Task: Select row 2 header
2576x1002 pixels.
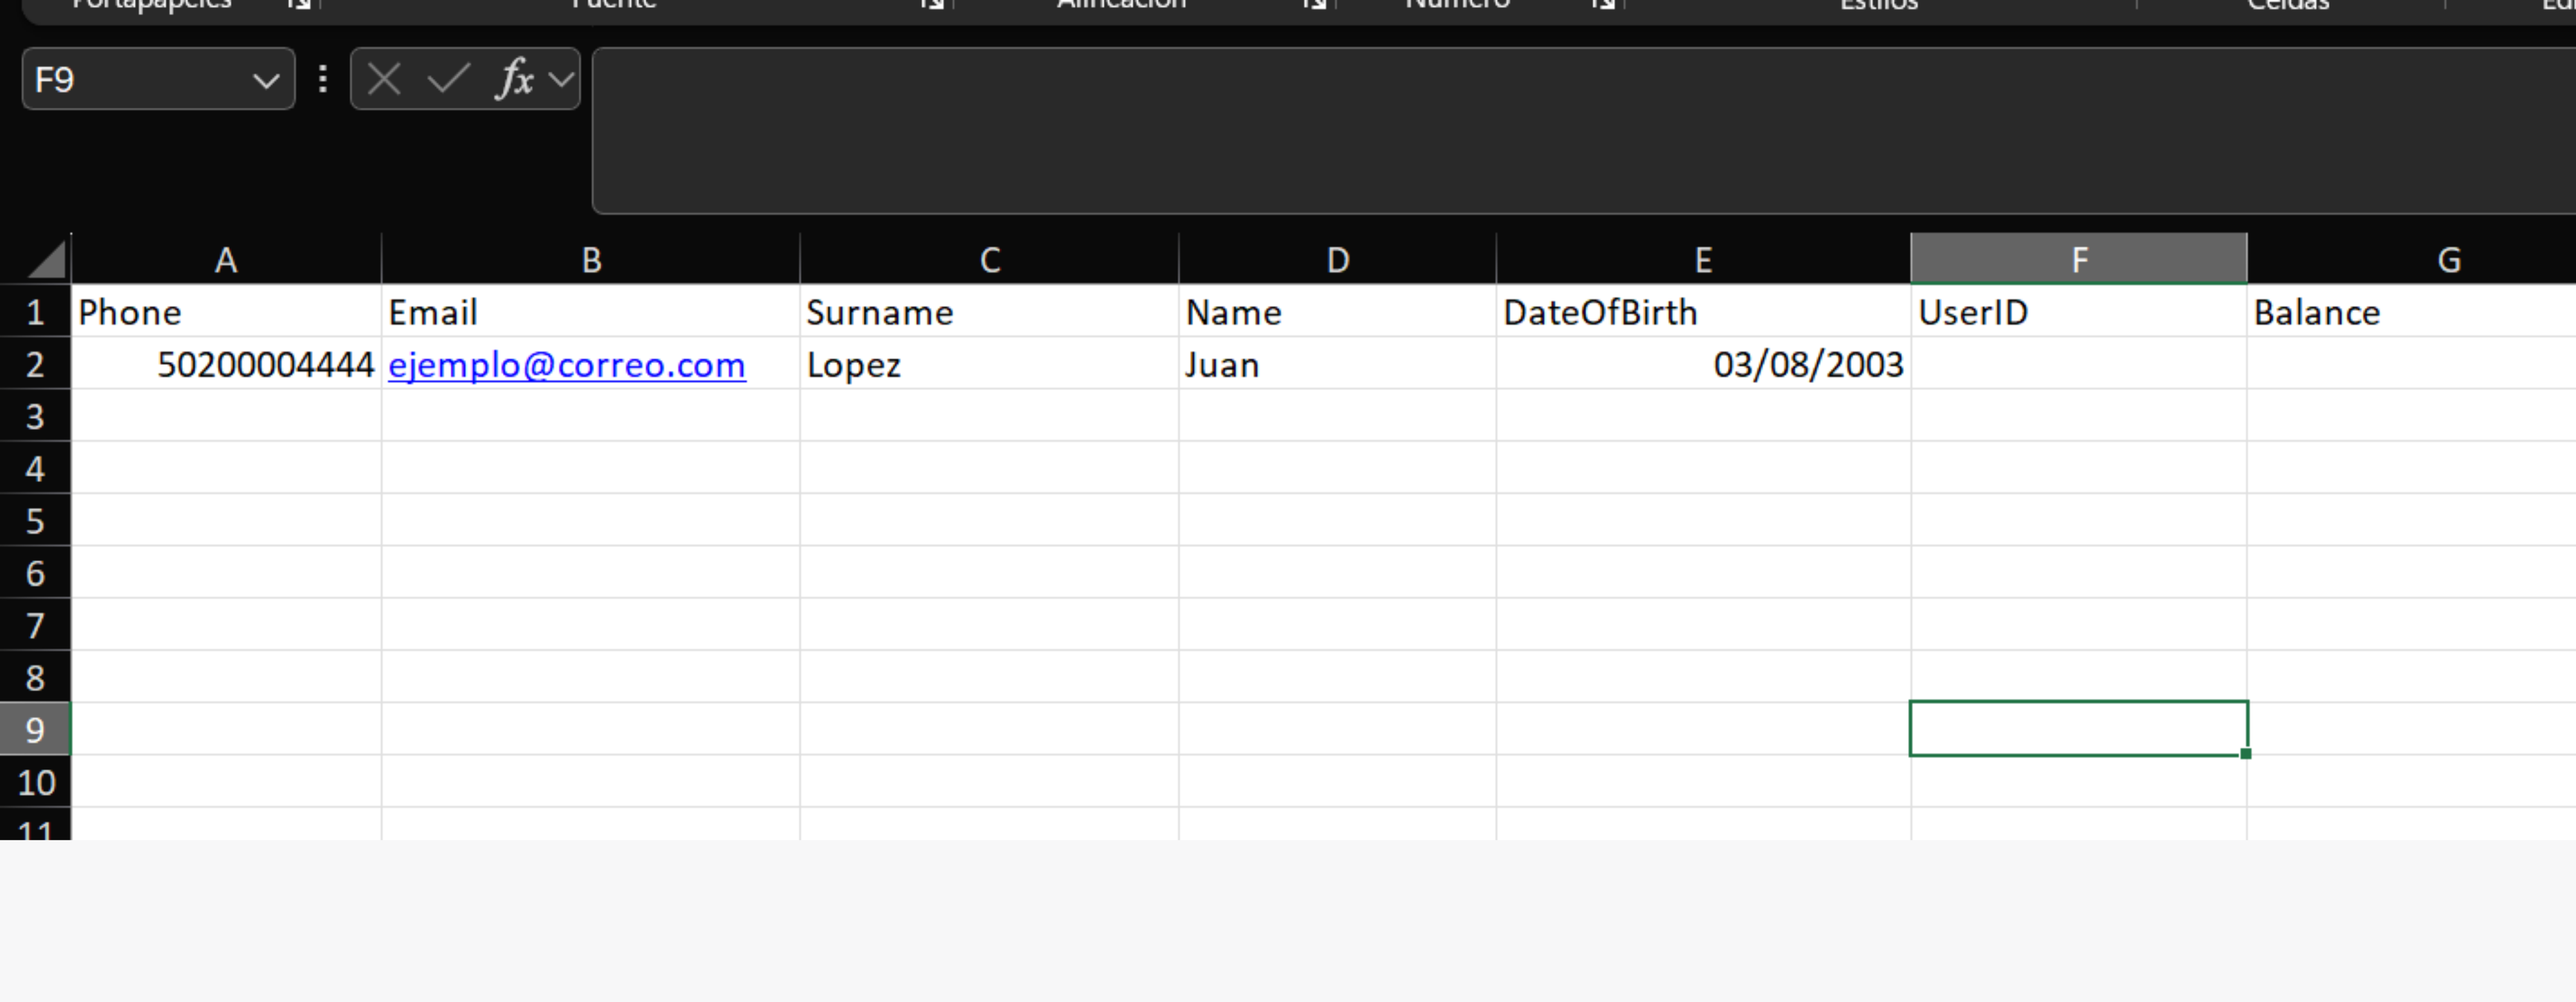Action: [35, 365]
